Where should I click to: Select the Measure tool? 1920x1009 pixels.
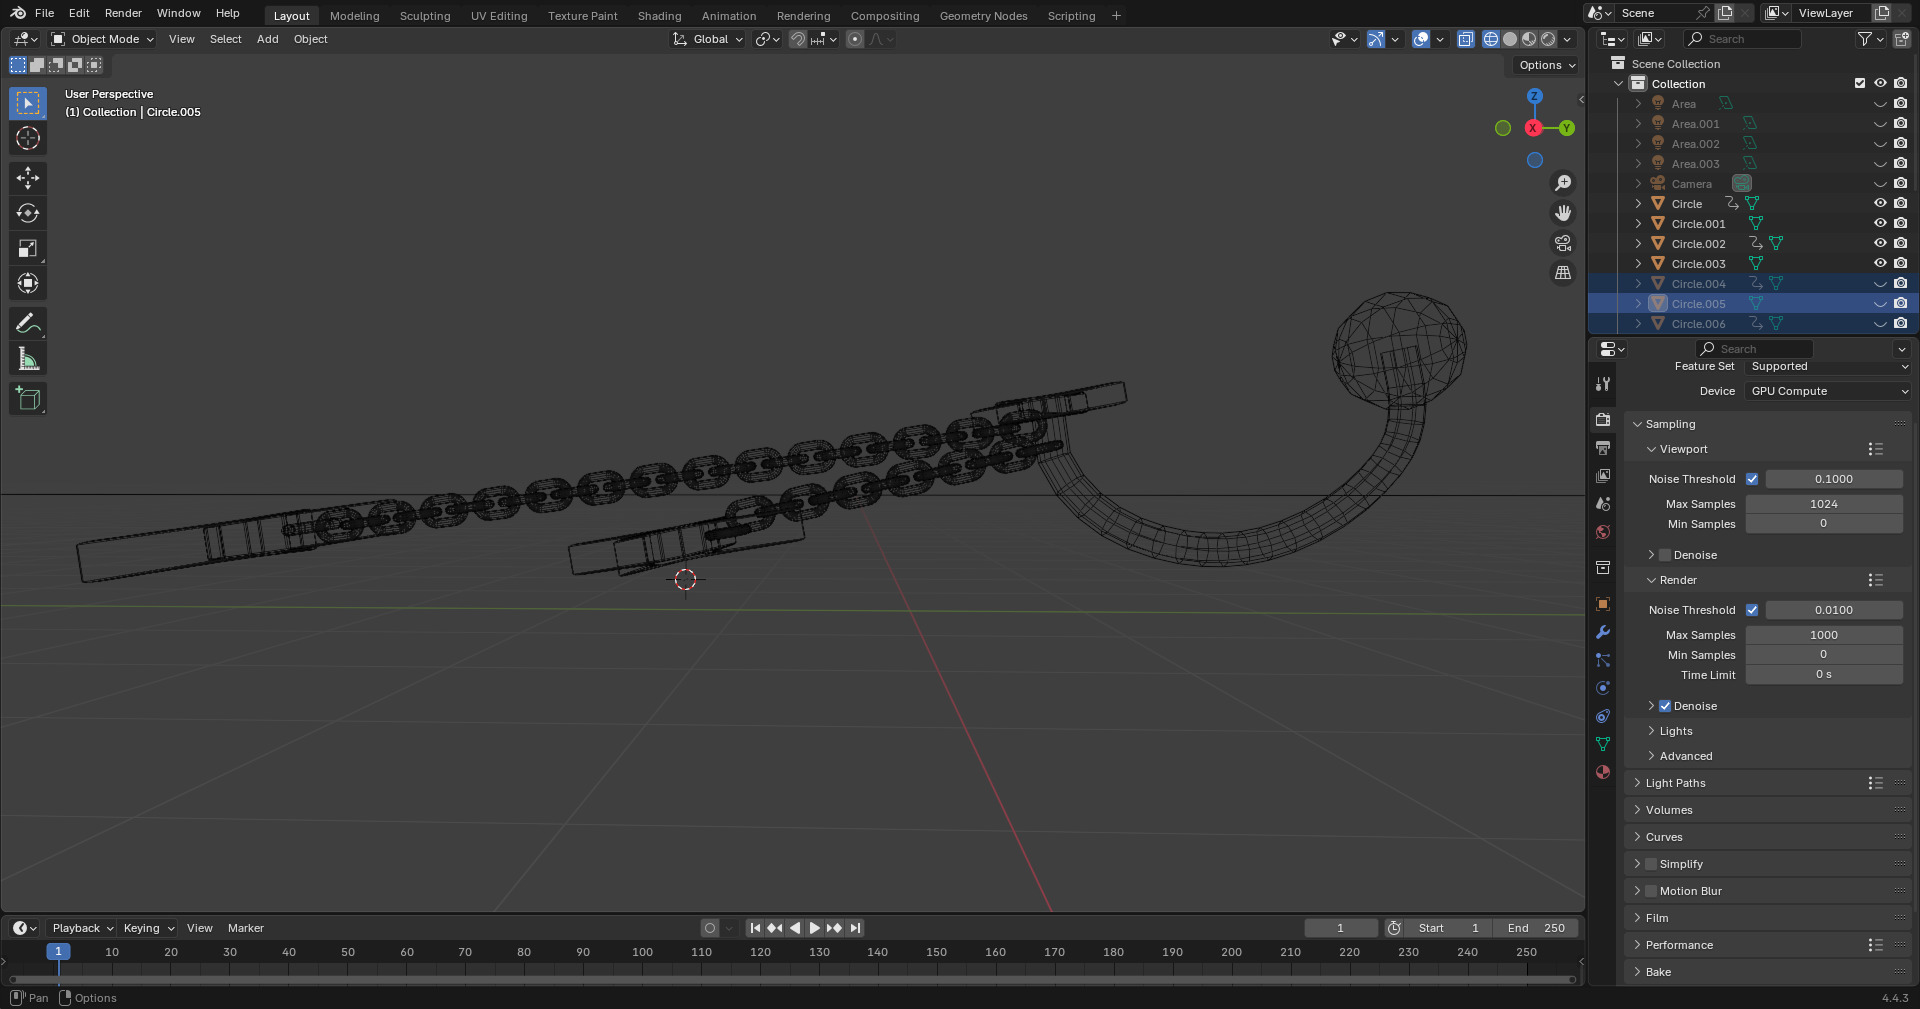pos(28,358)
